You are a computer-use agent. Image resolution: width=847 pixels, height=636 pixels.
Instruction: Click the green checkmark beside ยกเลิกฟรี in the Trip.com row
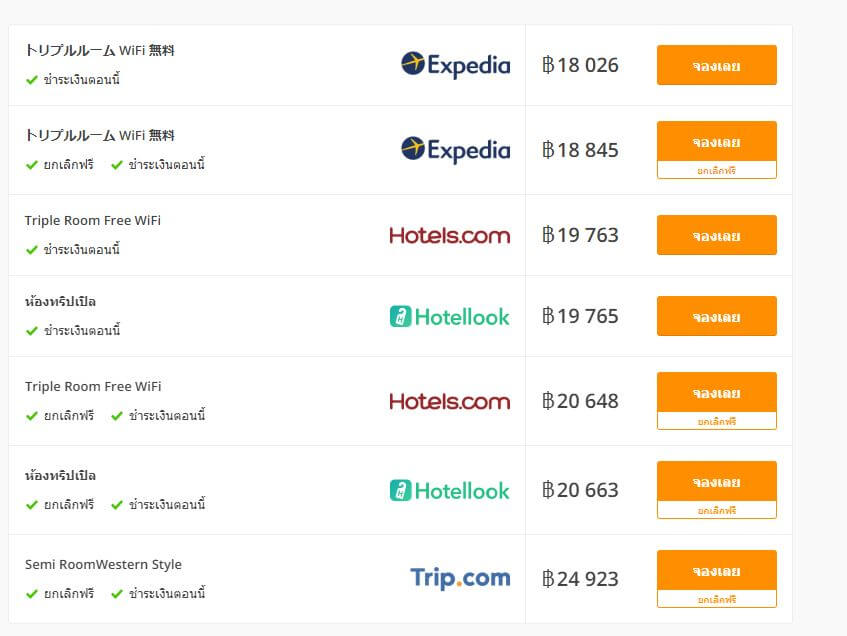32,594
